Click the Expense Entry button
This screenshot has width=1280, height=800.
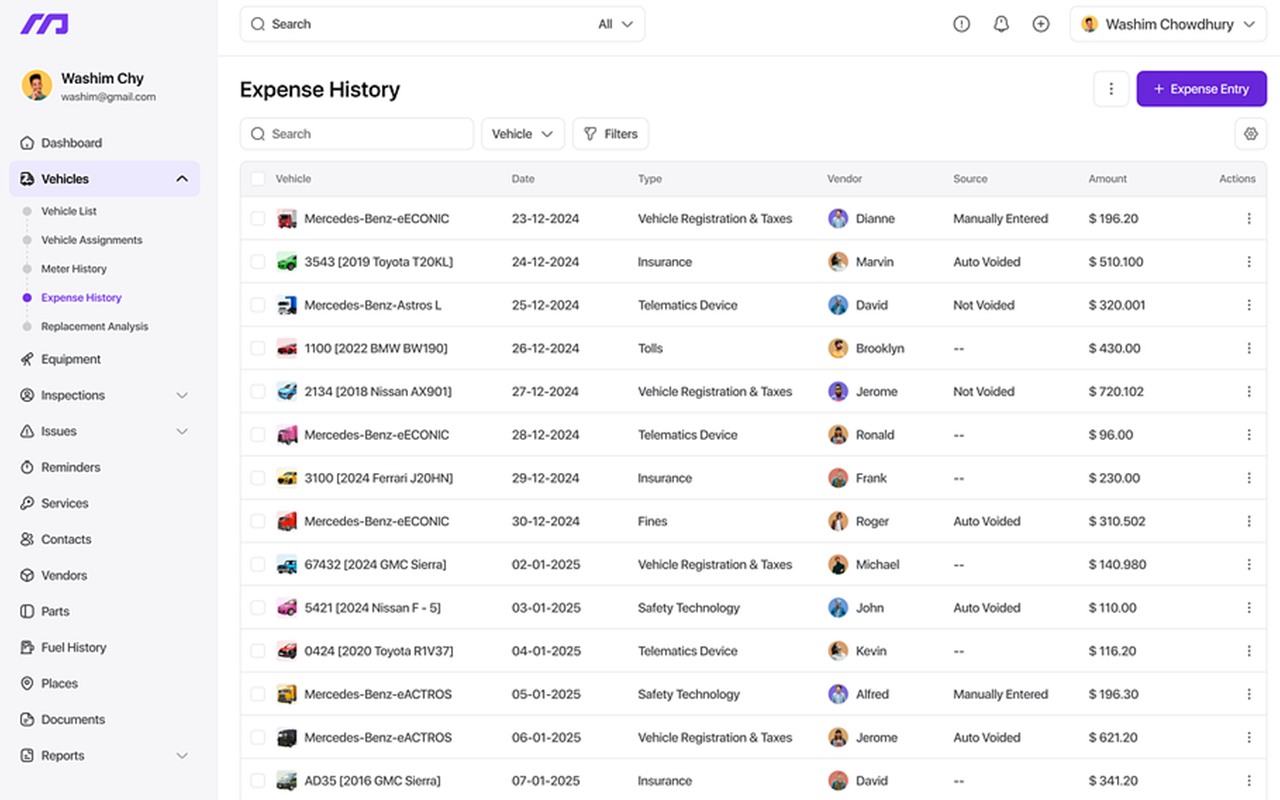1201,89
